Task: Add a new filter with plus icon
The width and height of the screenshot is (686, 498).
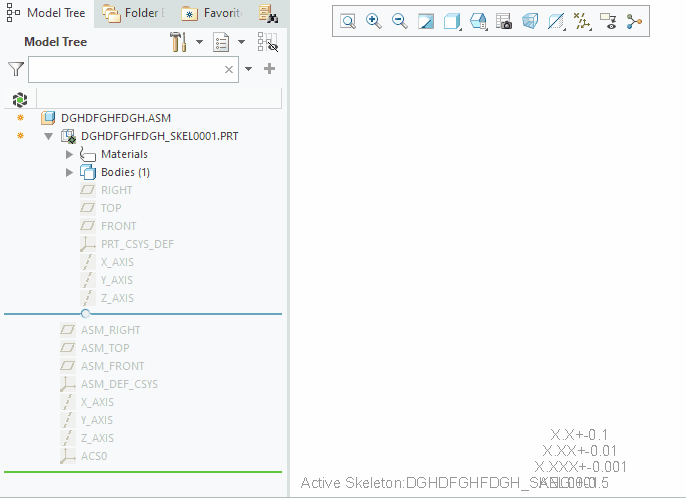Action: pos(270,69)
